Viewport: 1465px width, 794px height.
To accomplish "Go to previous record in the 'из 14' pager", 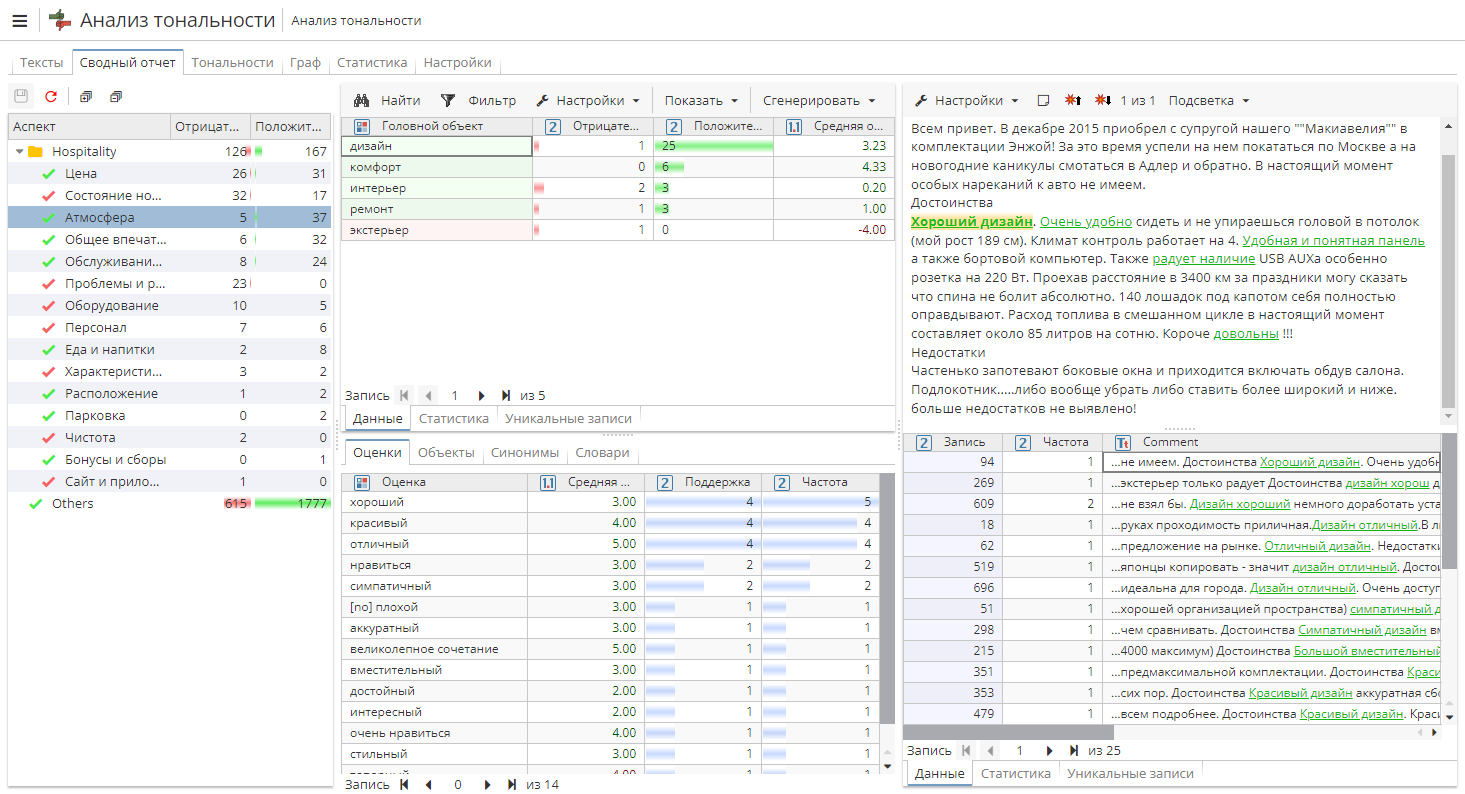I will pos(428,785).
